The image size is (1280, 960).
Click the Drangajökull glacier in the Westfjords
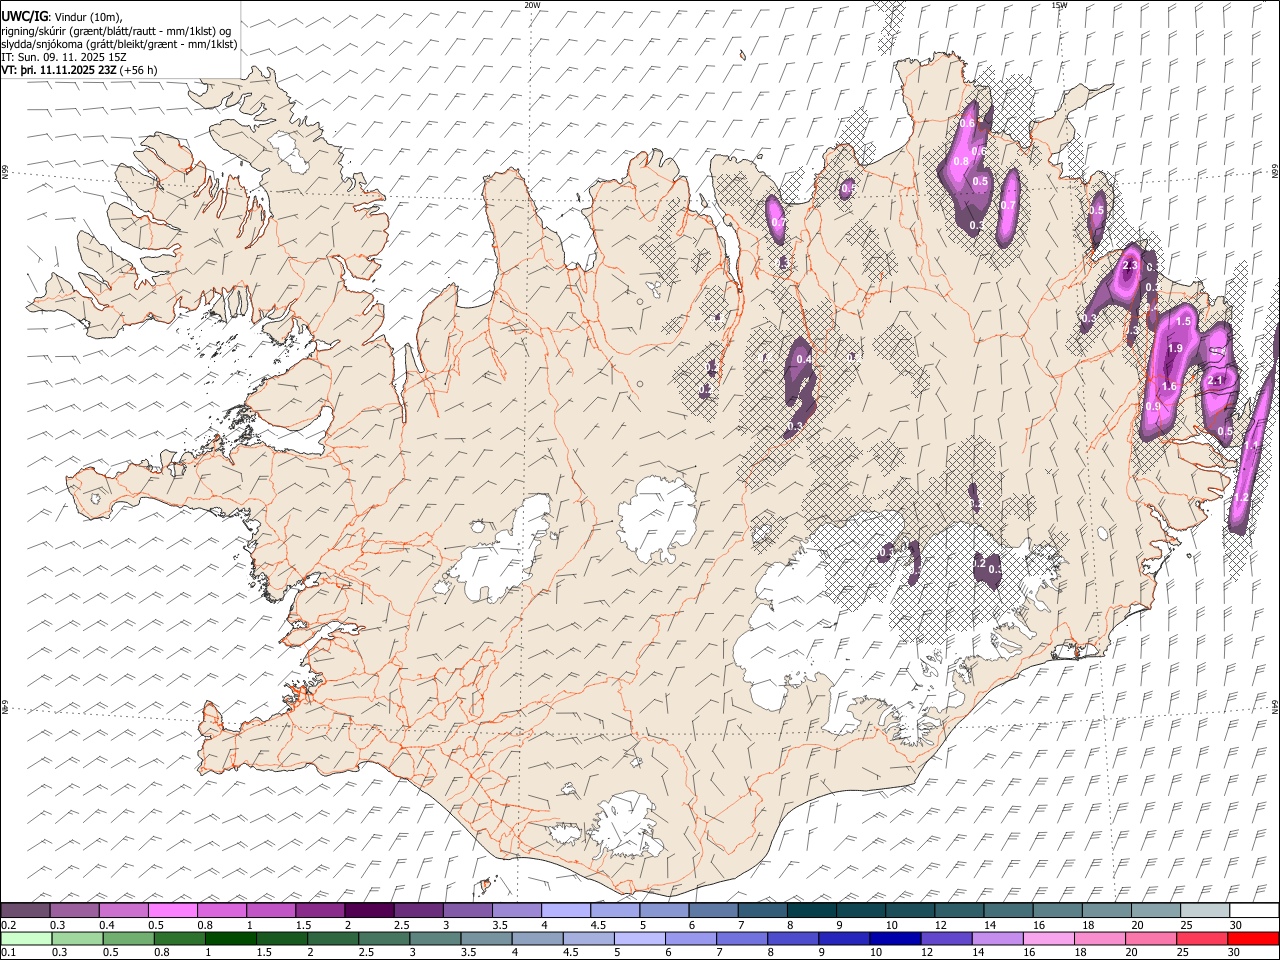point(291,150)
